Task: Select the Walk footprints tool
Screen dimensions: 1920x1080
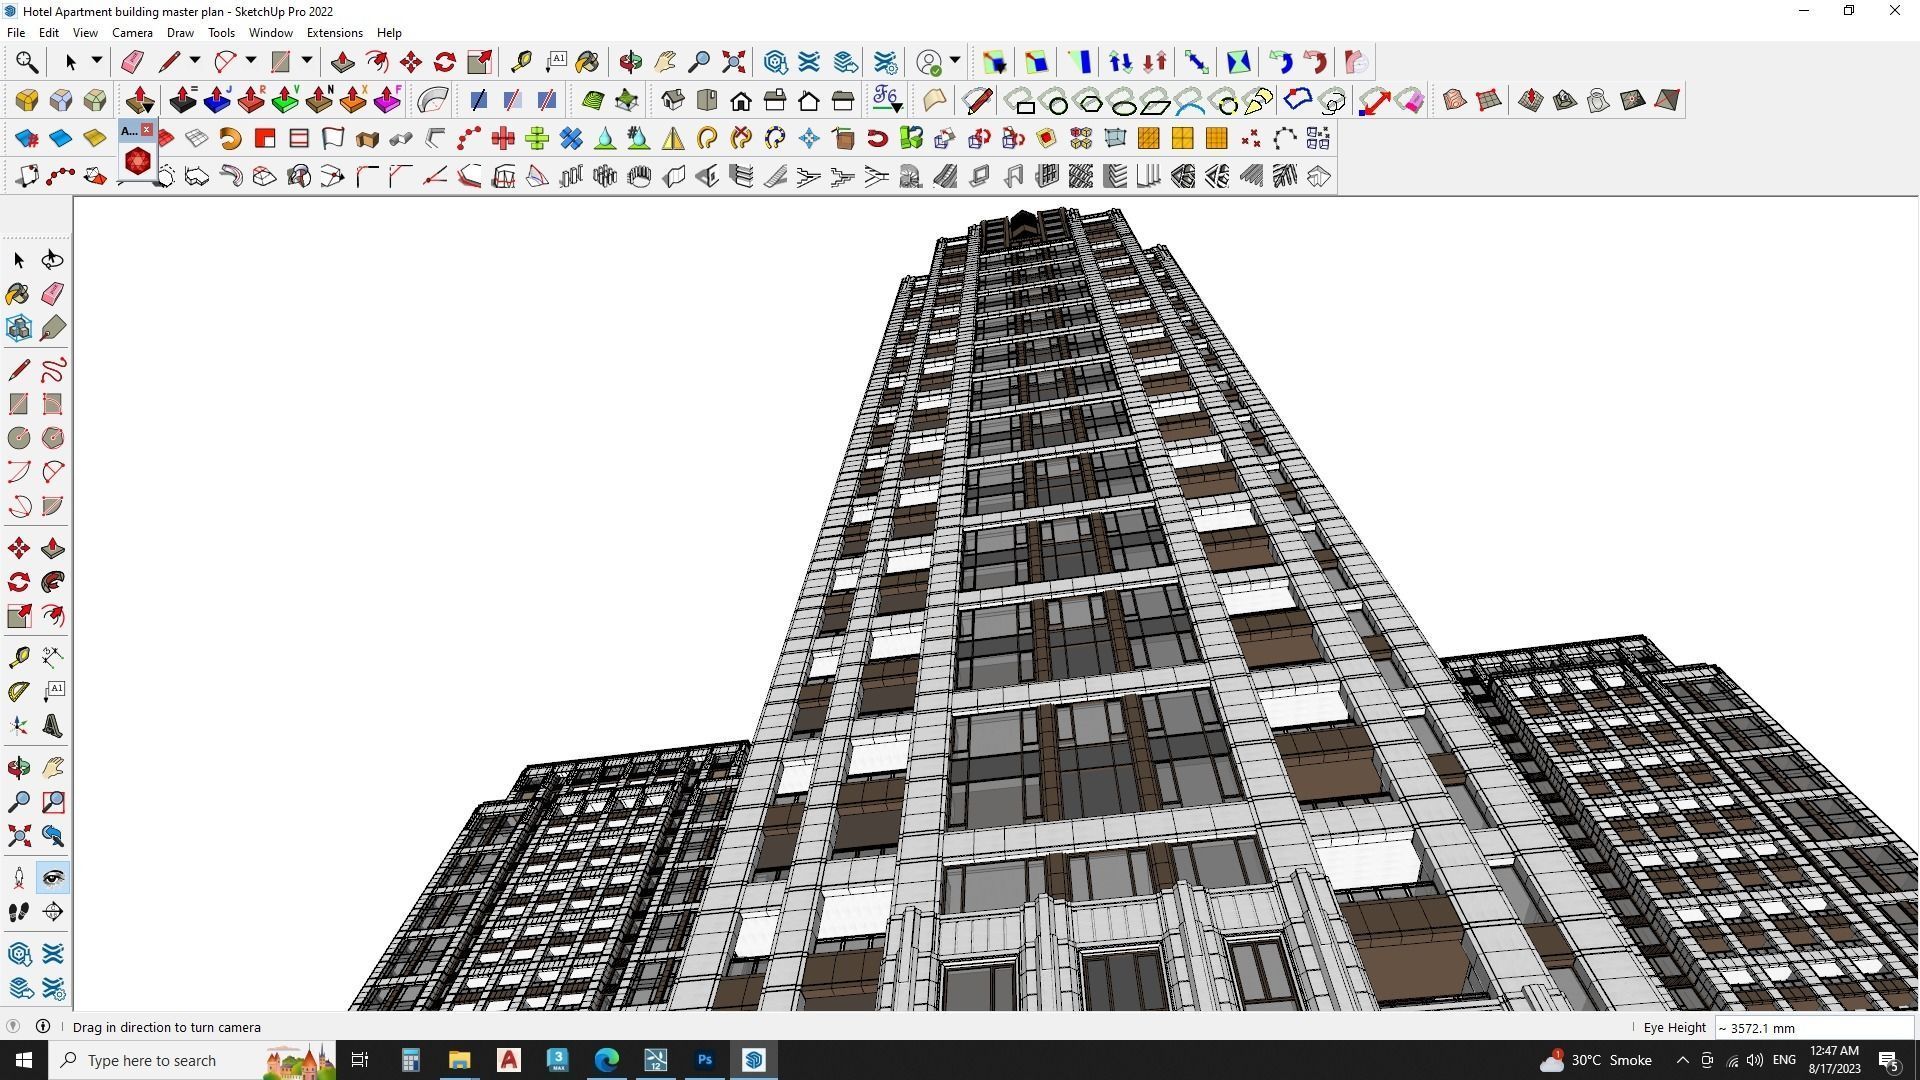Action: click(18, 912)
